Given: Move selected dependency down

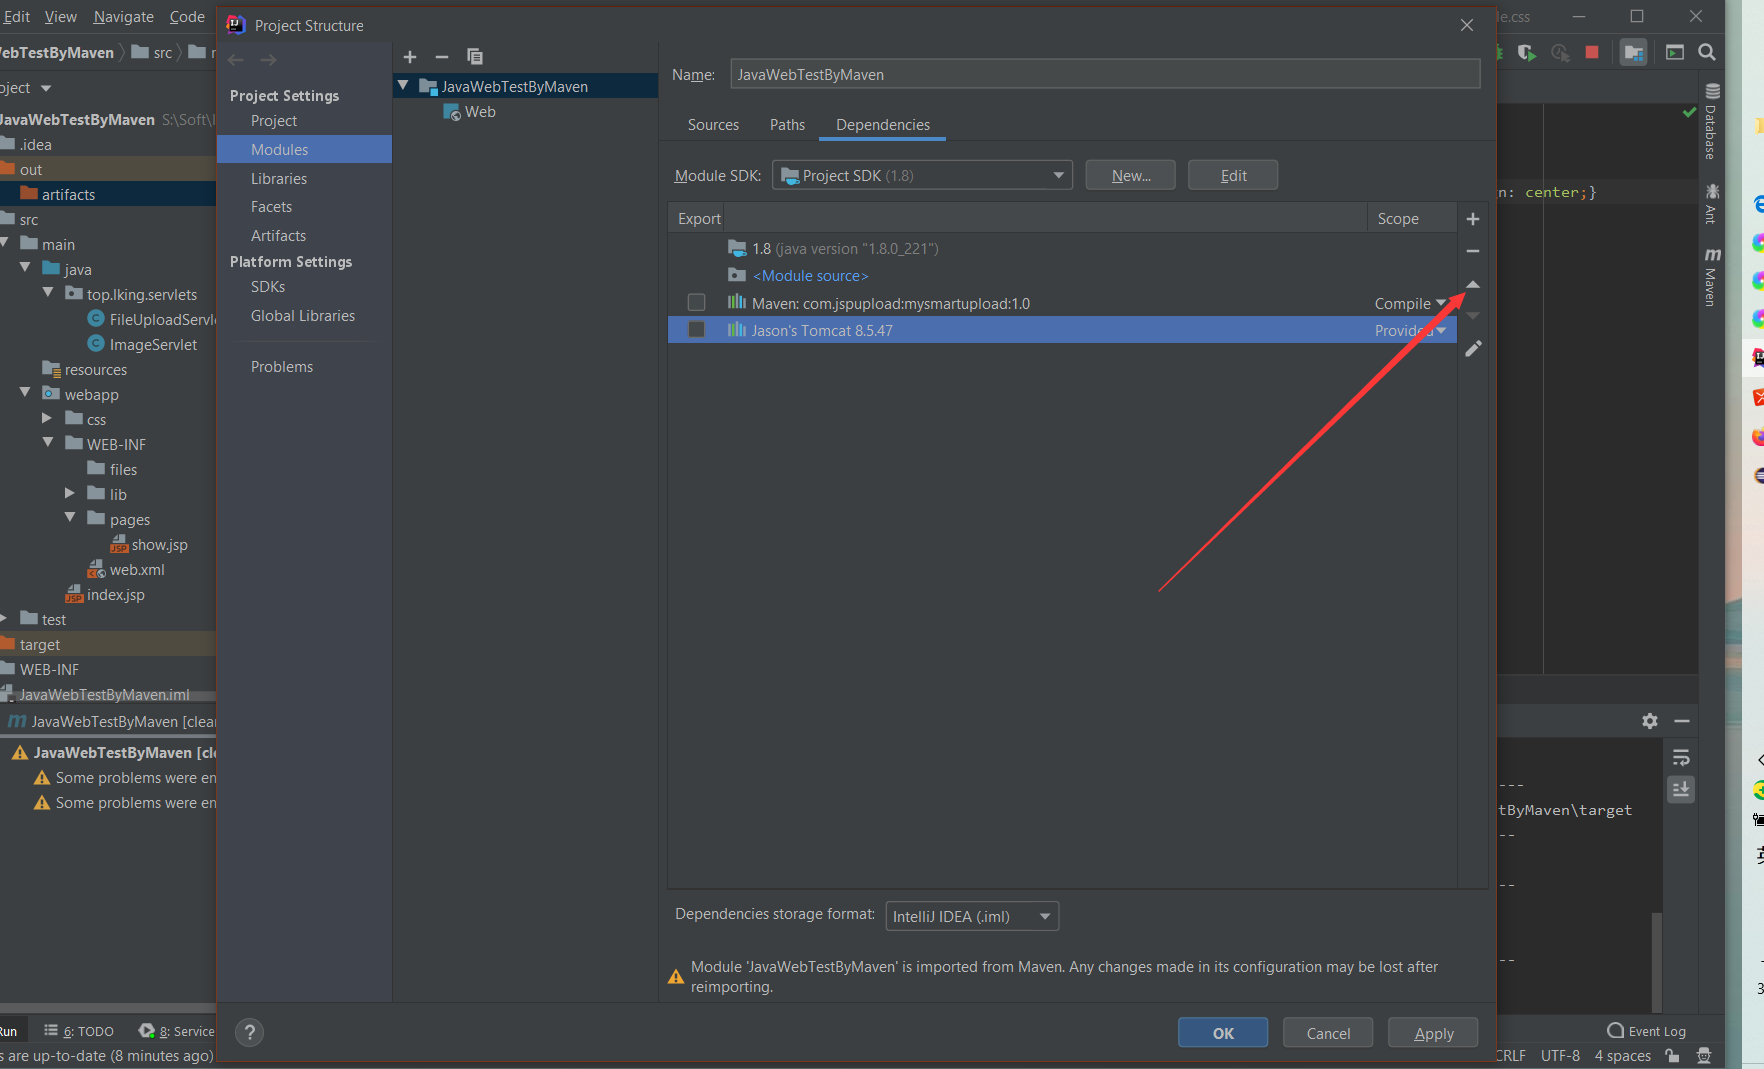Looking at the screenshot, I should [x=1473, y=316].
